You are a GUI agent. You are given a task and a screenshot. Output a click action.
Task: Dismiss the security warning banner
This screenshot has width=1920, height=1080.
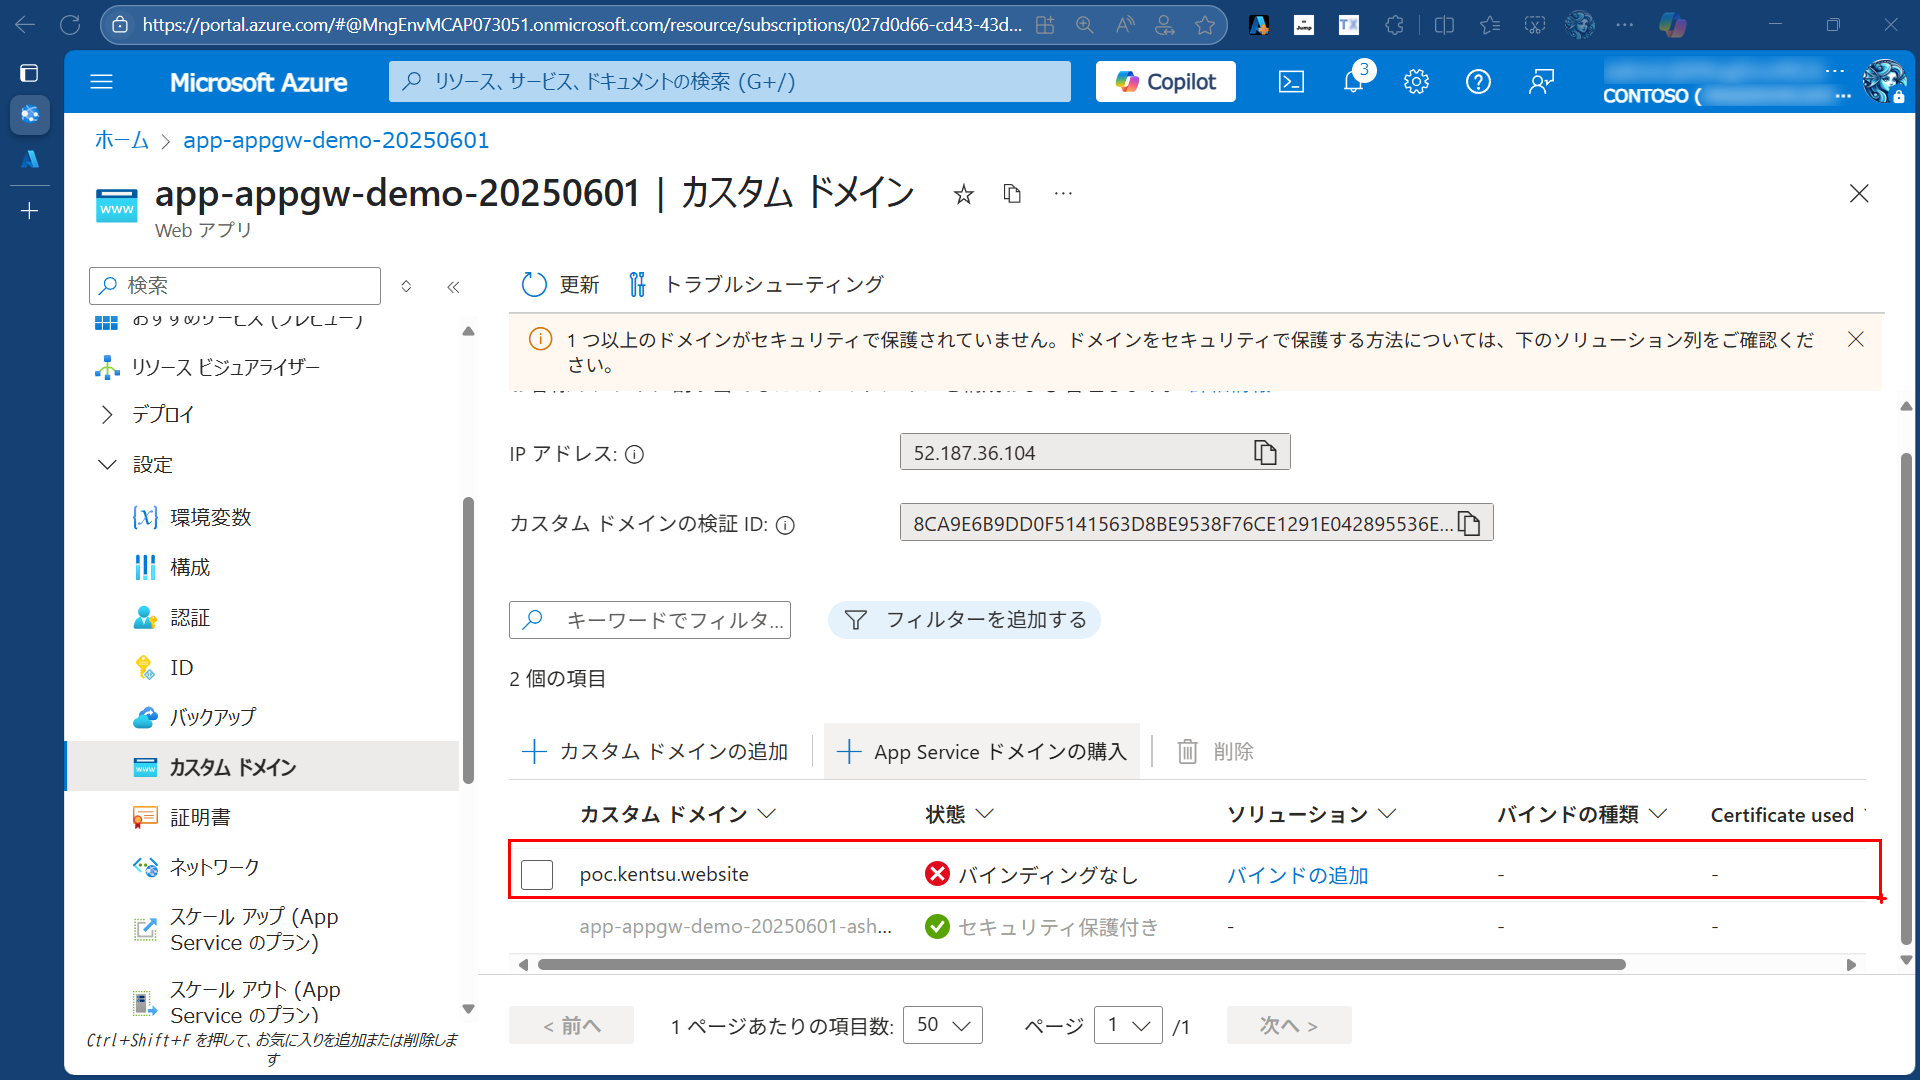coord(1855,340)
